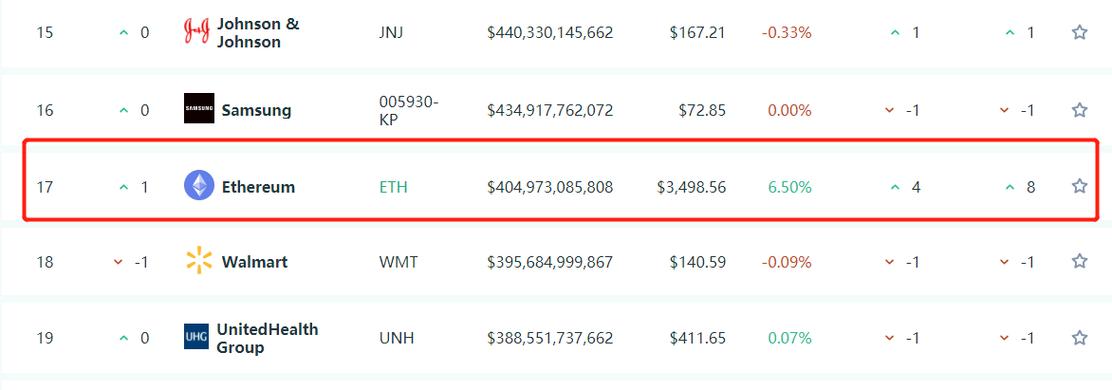Toggle the UnitedHealth Group favorite star
Viewport: 1112px width, 390px height.
coord(1079,338)
